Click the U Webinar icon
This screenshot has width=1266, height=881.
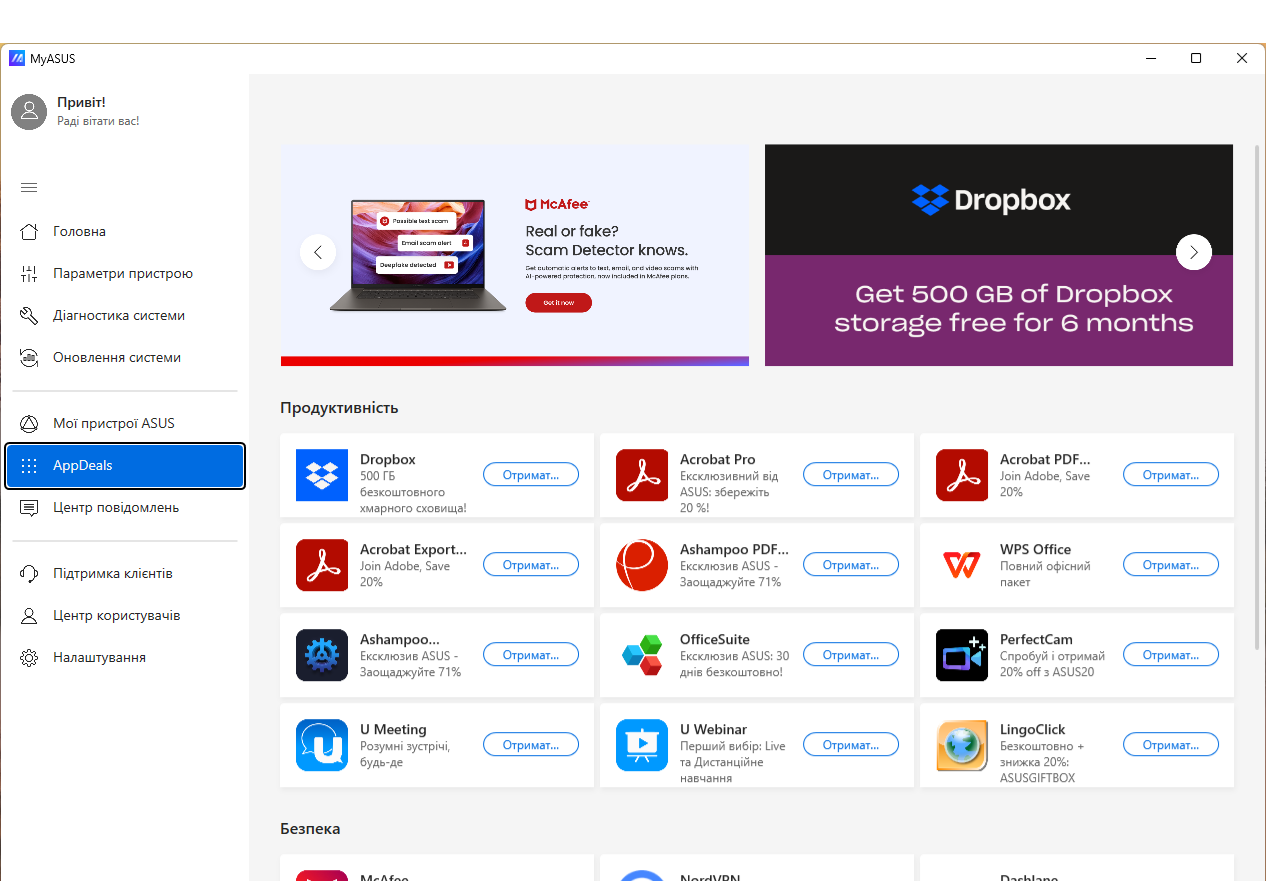click(642, 745)
